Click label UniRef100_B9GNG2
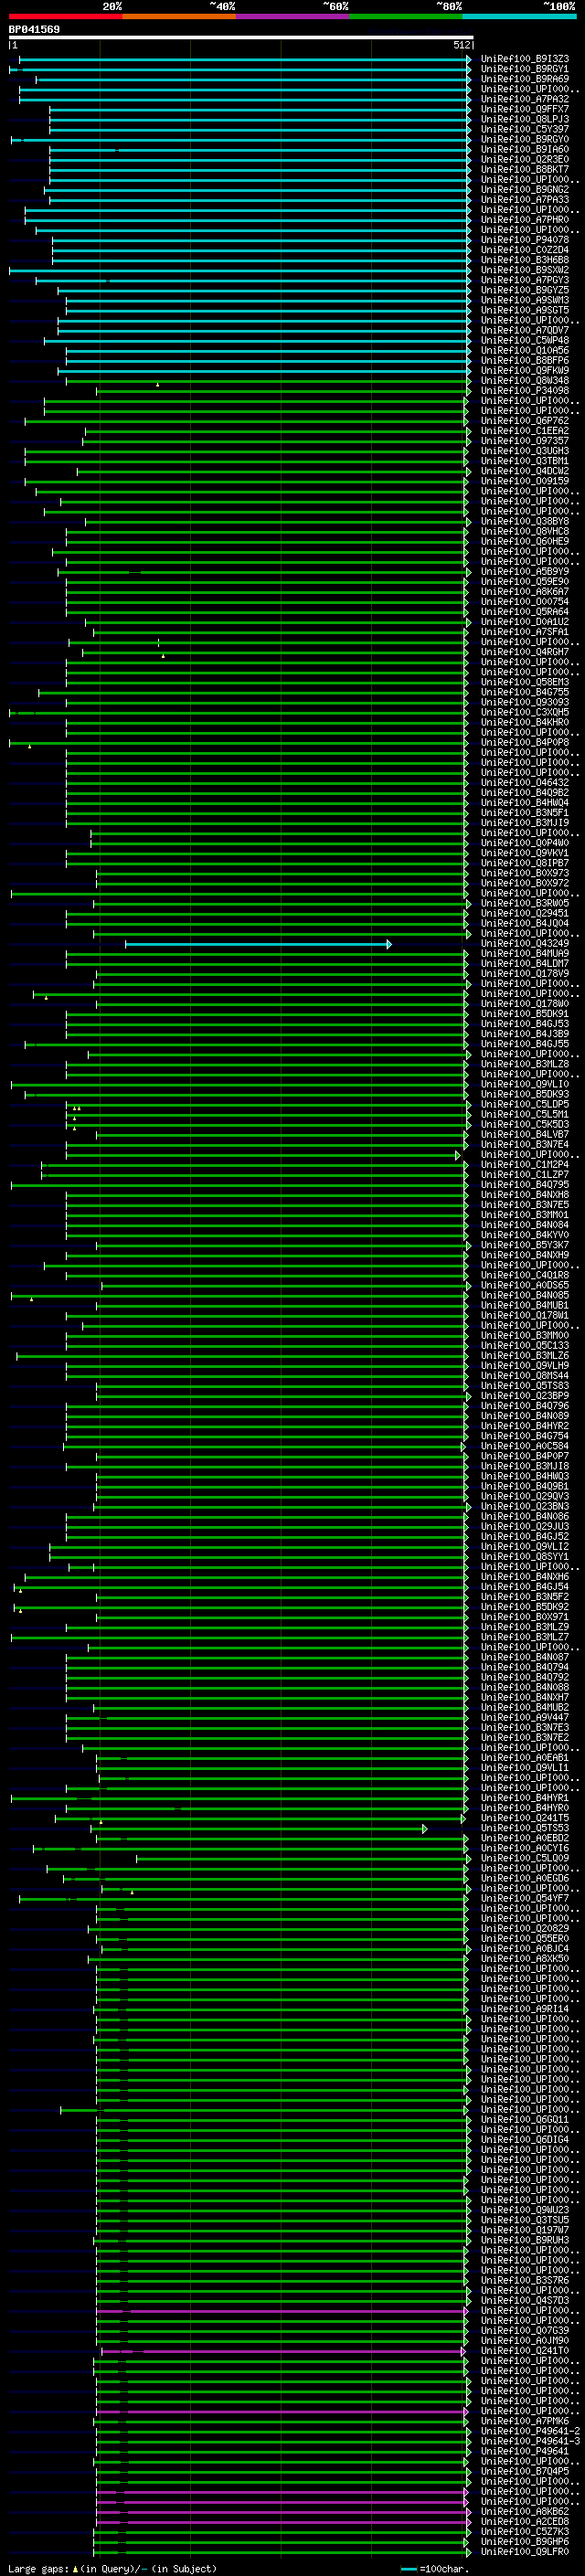 coord(525,190)
